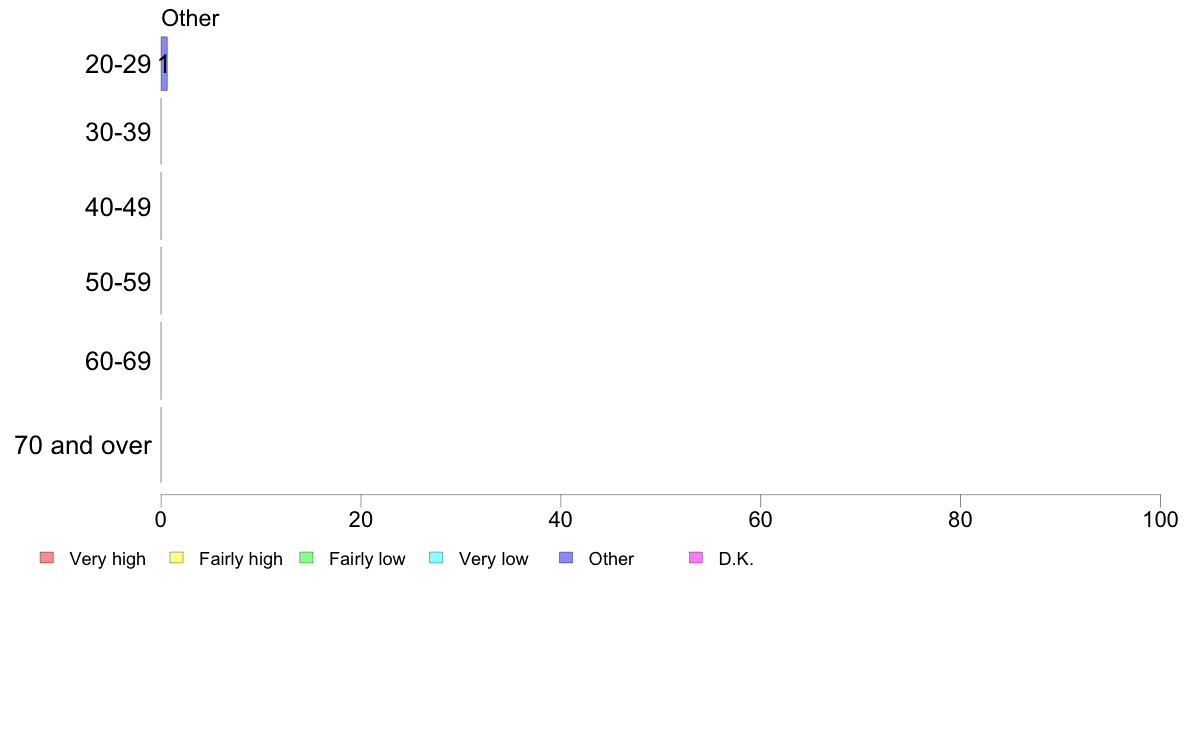Click the 0 axis tick label
This screenshot has height=736, width=1188.
click(161, 519)
